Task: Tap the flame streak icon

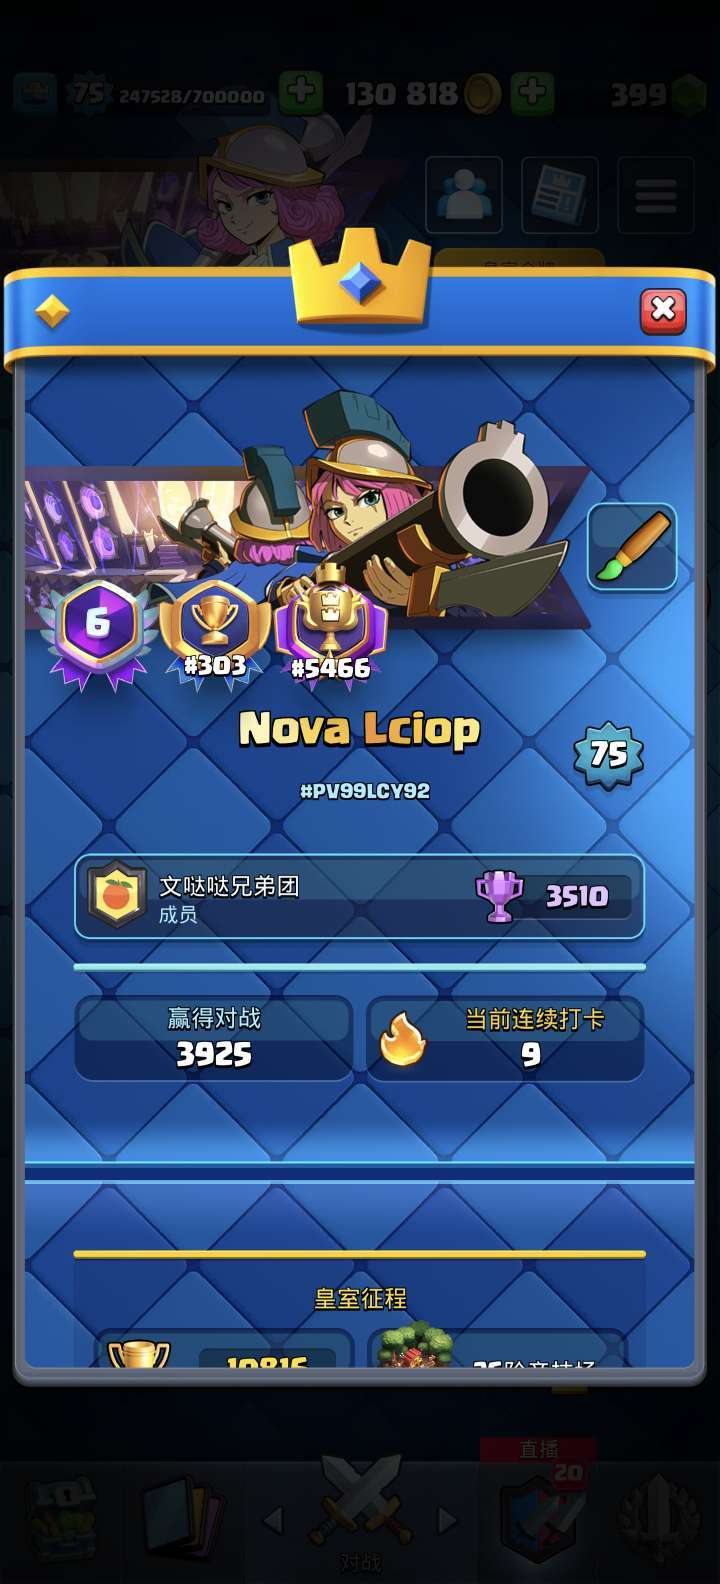Action: pos(403,1040)
